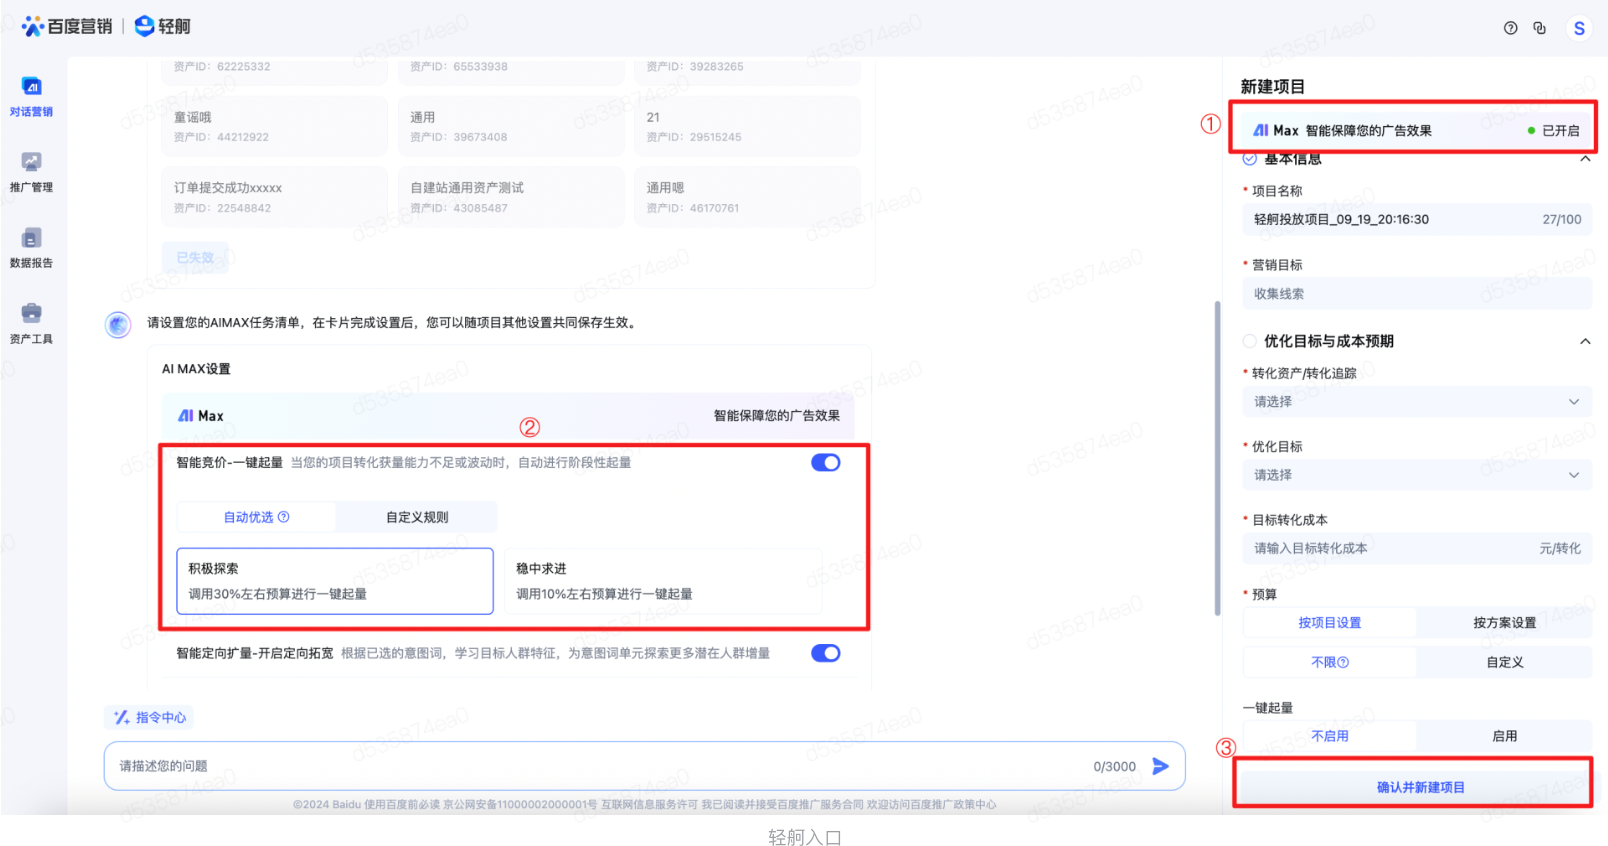Open 转化资产/转化追踪 dropdown

[1417, 402]
